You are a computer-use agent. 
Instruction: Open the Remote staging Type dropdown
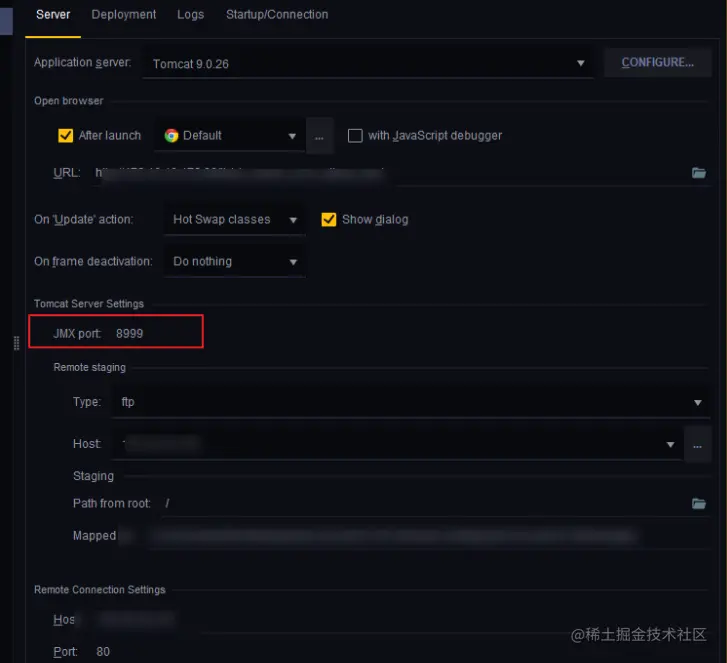[411, 402]
